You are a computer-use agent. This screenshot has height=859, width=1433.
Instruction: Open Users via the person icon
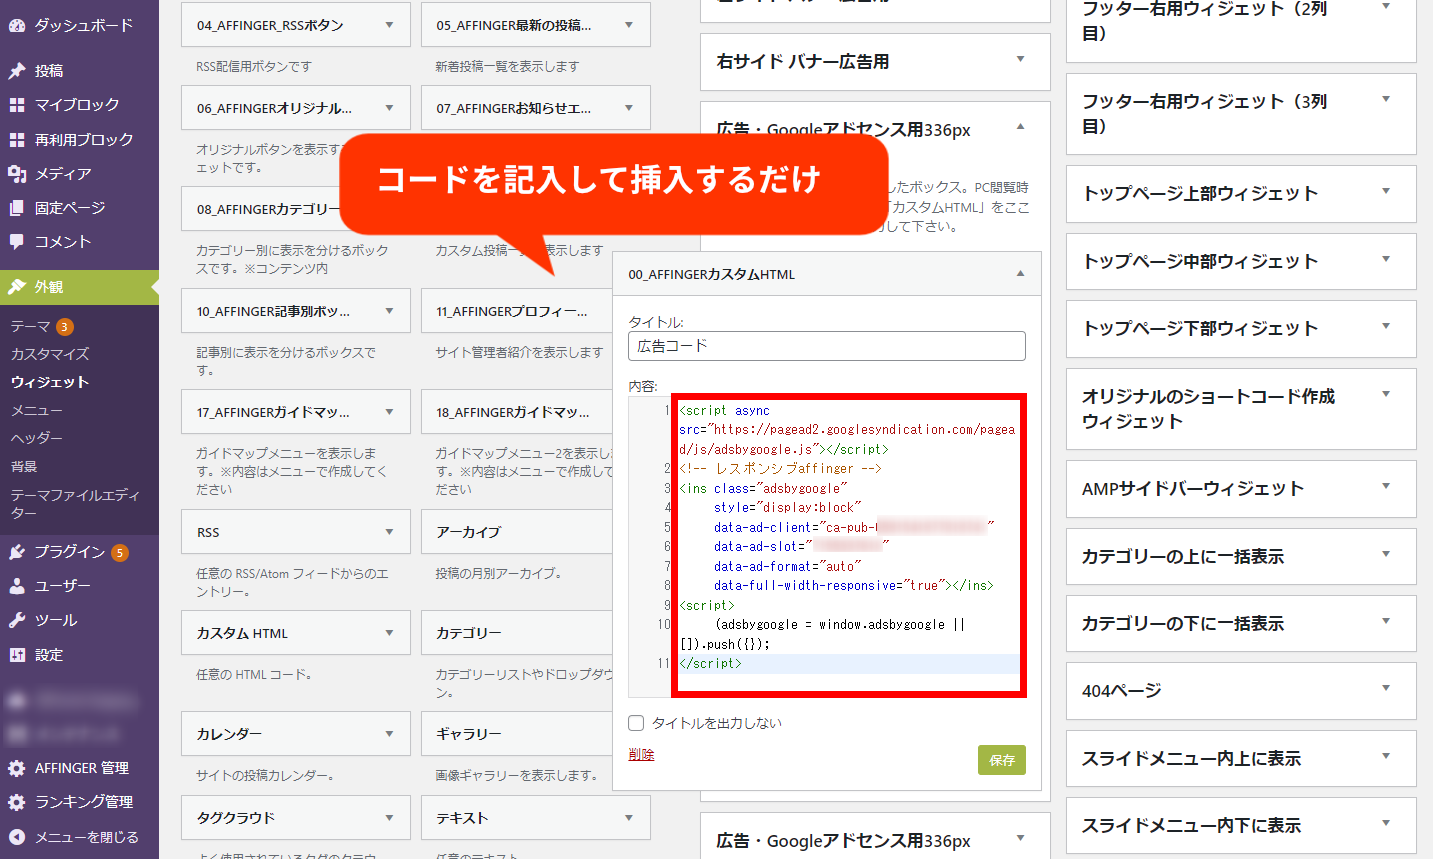[x=17, y=586]
